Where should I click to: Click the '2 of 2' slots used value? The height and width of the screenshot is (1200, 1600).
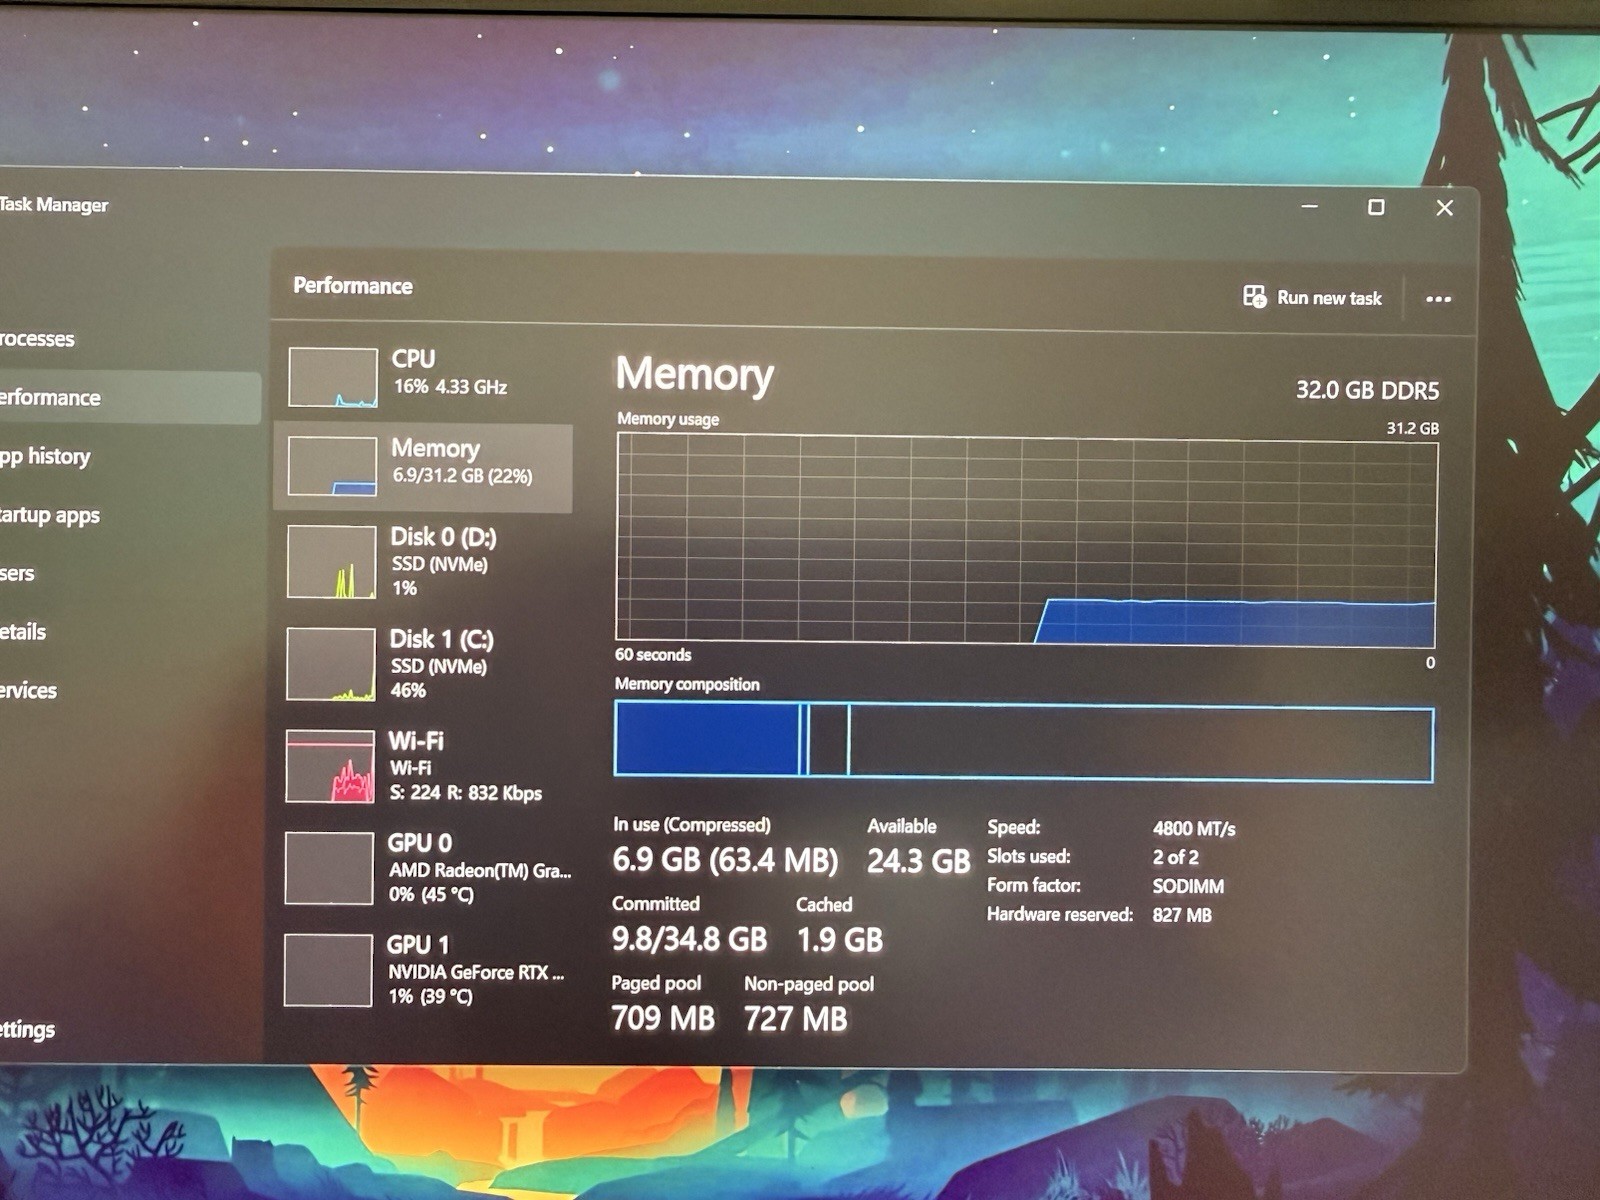(x=1175, y=857)
